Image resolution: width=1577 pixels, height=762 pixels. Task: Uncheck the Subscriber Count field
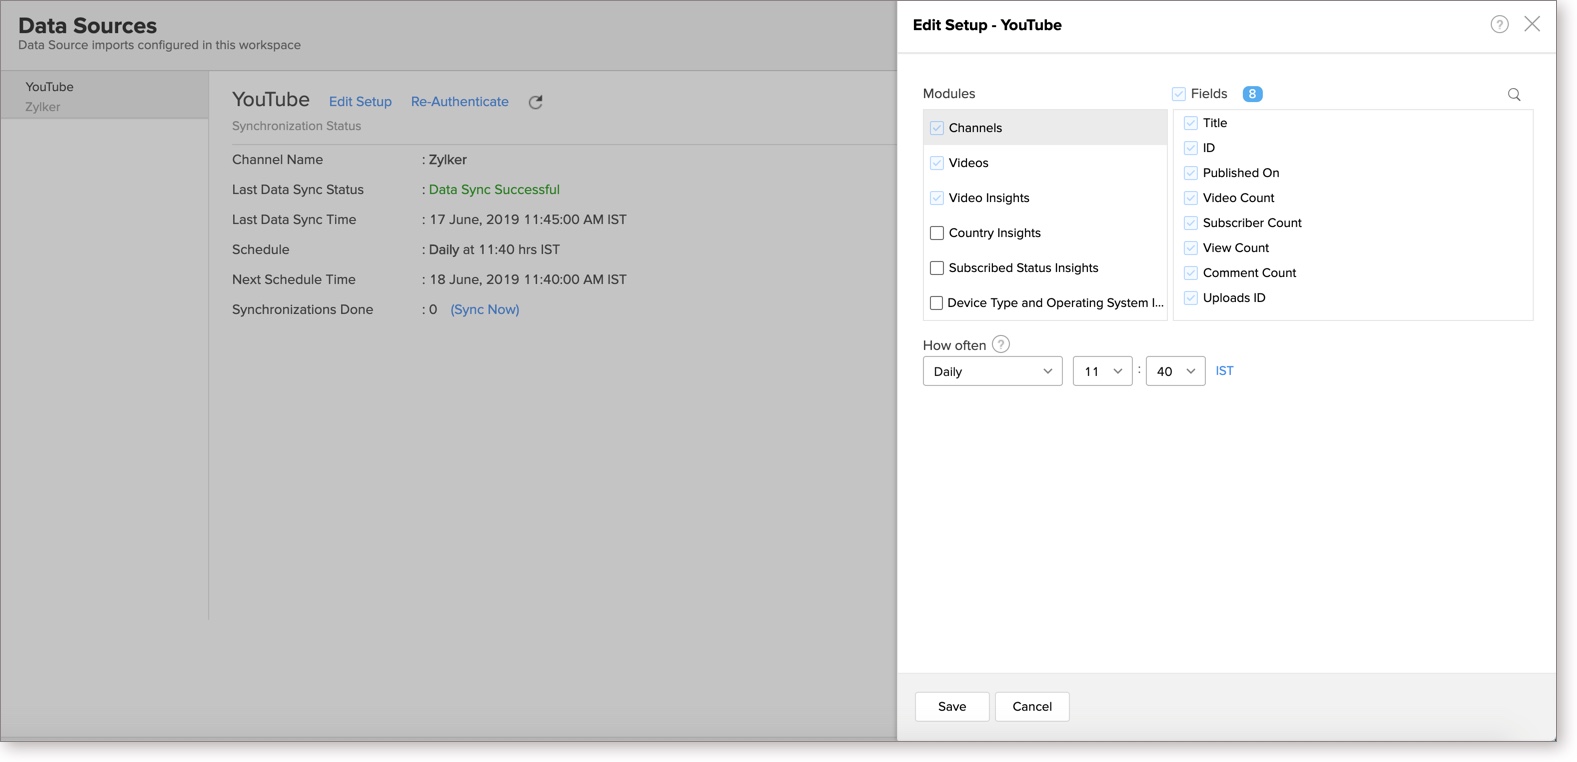point(1191,223)
